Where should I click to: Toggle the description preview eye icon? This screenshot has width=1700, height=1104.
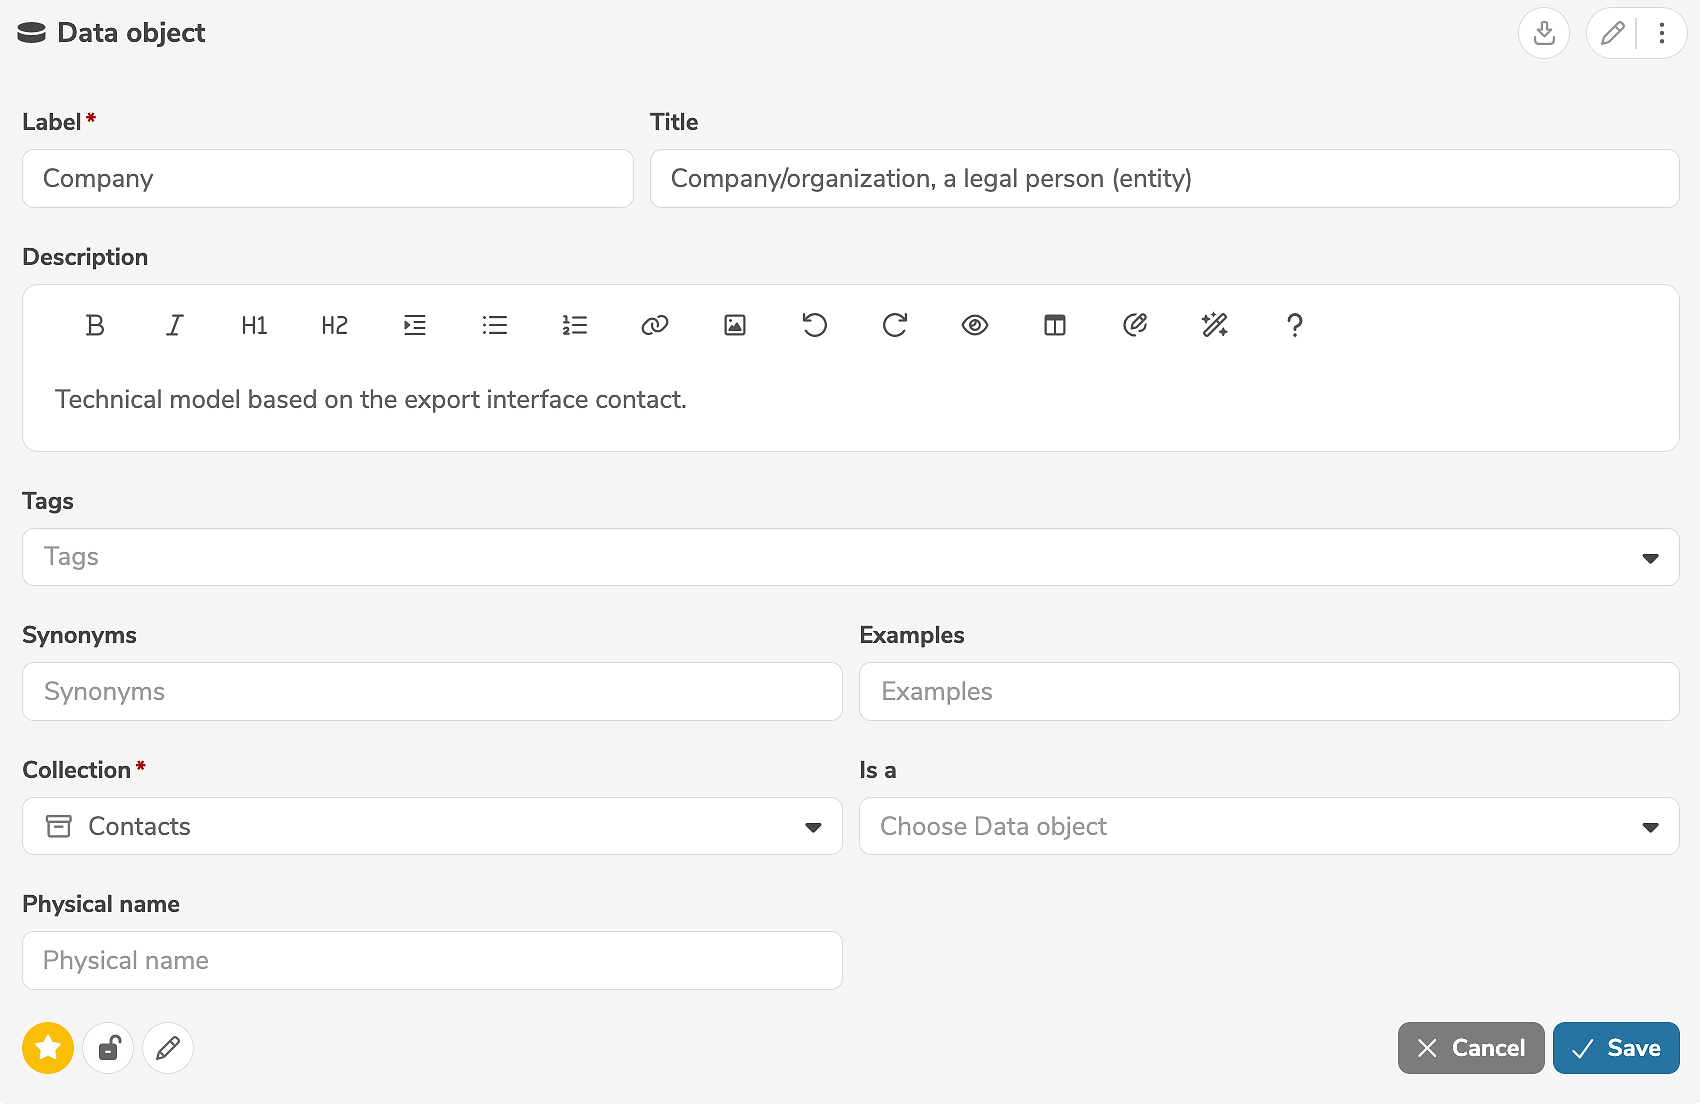(x=975, y=325)
